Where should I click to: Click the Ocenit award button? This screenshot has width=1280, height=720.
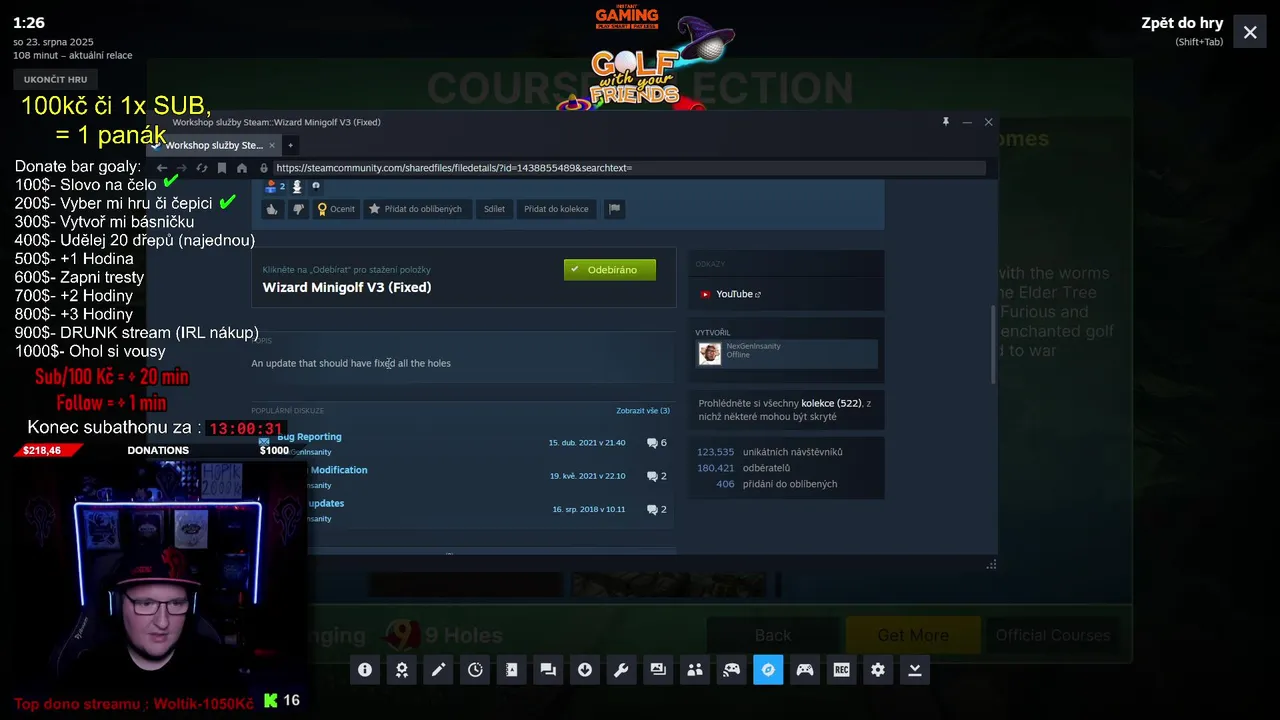[336, 209]
